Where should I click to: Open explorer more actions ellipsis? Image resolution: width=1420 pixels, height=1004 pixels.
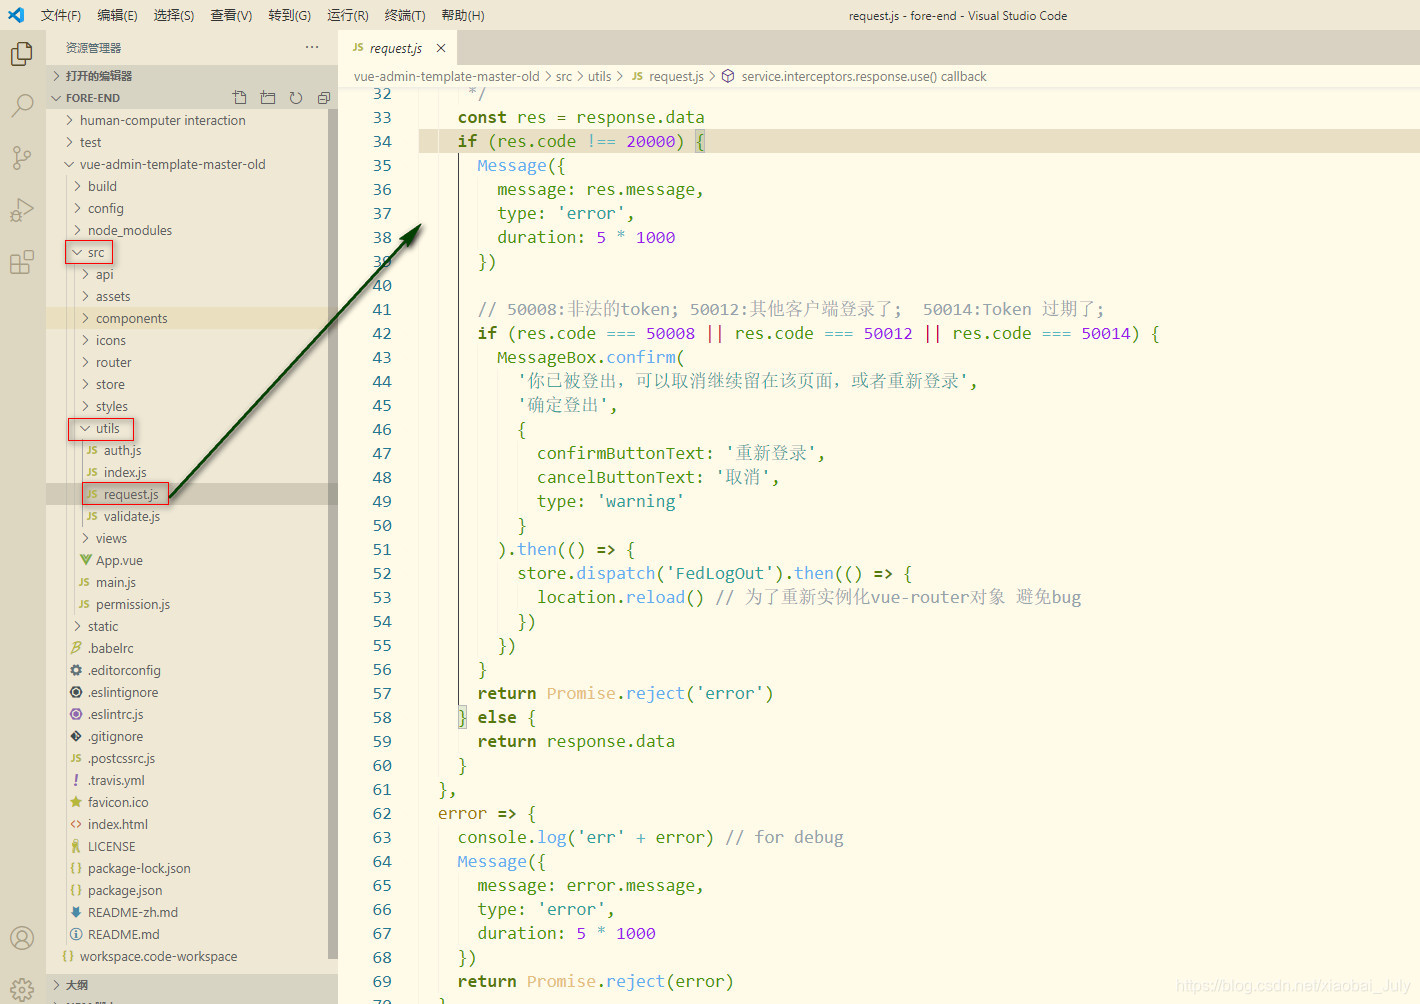pyautogui.click(x=312, y=47)
